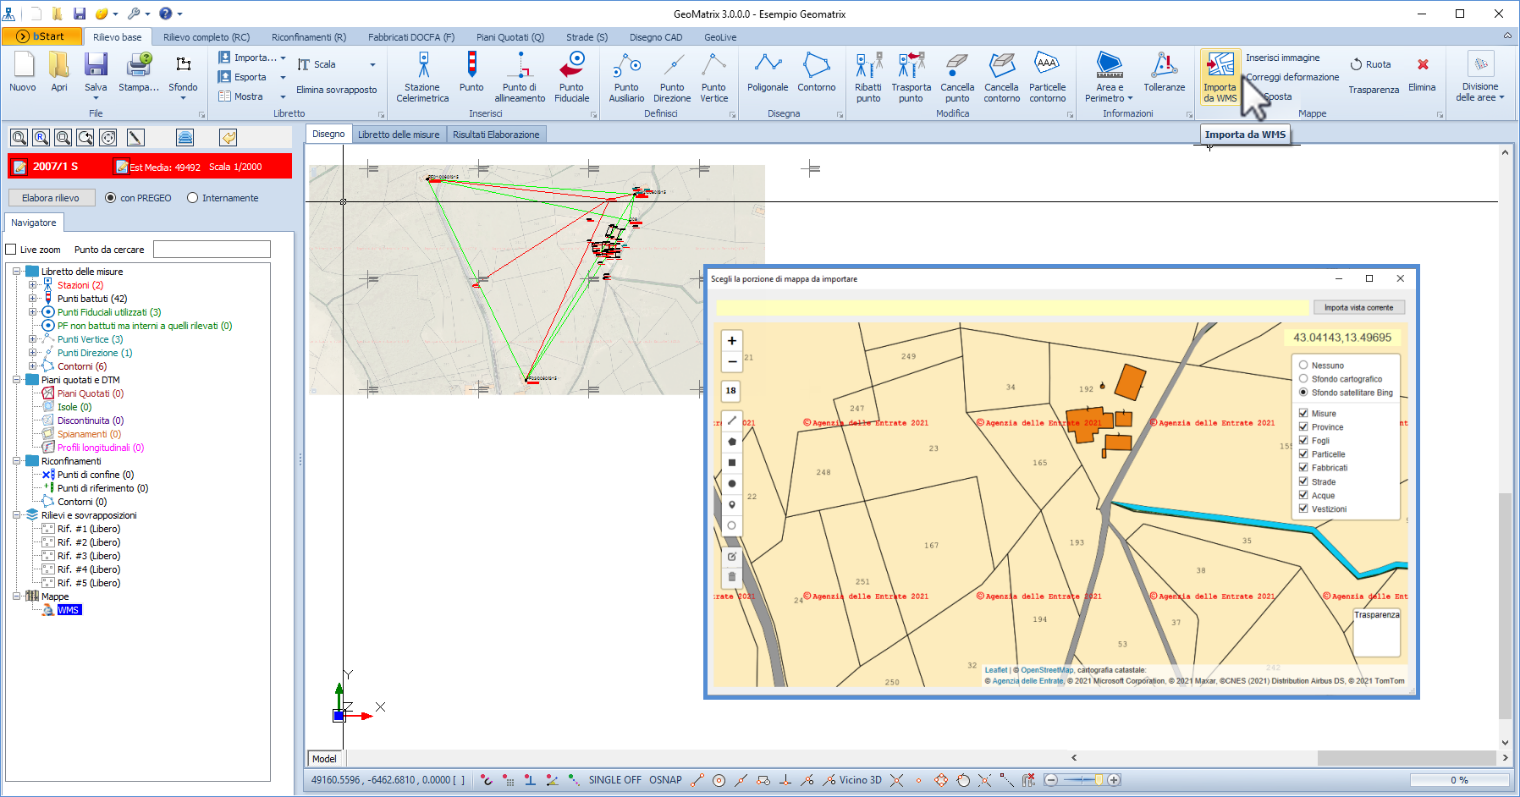The image size is (1520, 797).
Task: Open the Strade (S) ribbon tab
Action: 587,37
